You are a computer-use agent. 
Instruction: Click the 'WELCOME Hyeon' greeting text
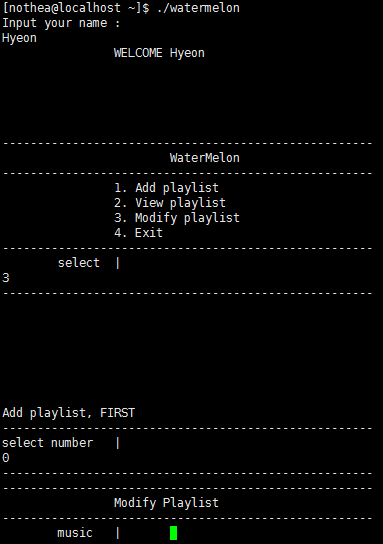(x=159, y=53)
